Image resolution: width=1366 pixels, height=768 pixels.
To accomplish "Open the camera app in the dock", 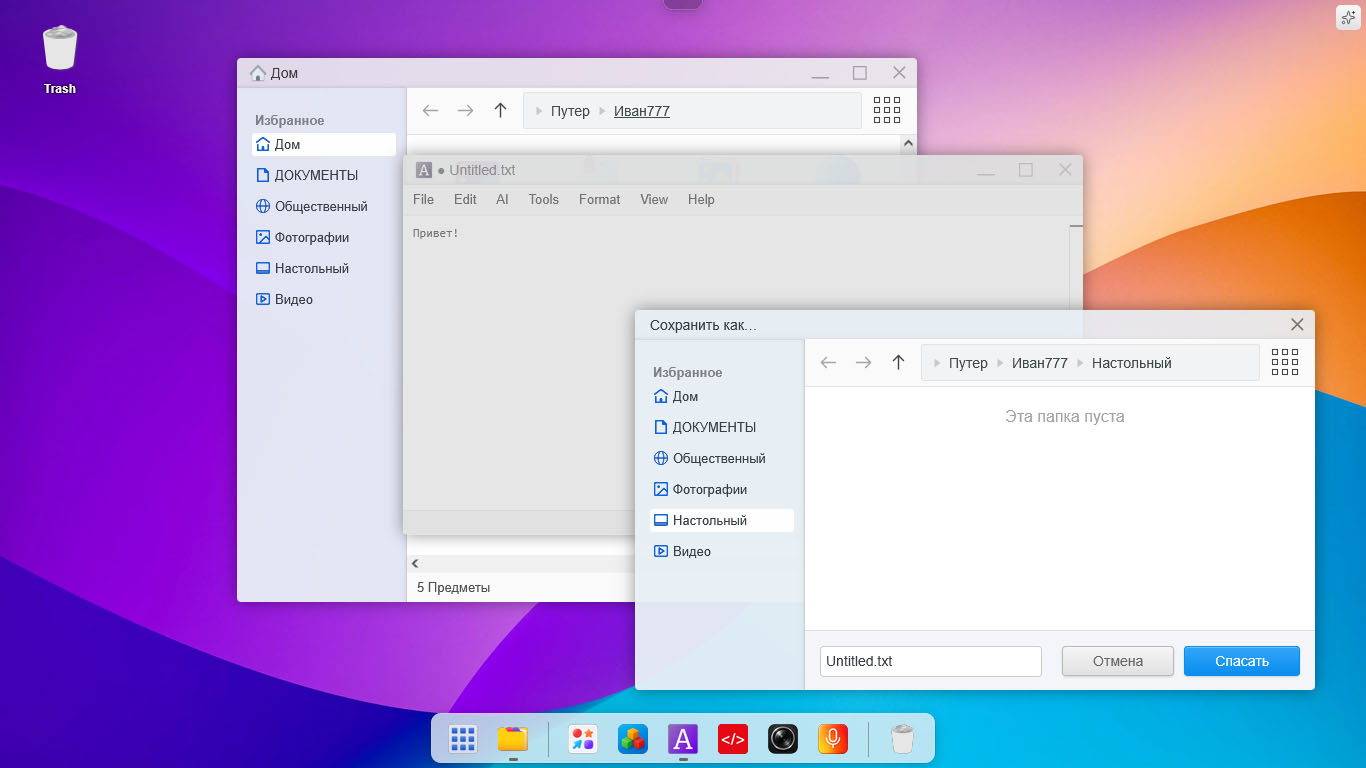I will [783, 739].
